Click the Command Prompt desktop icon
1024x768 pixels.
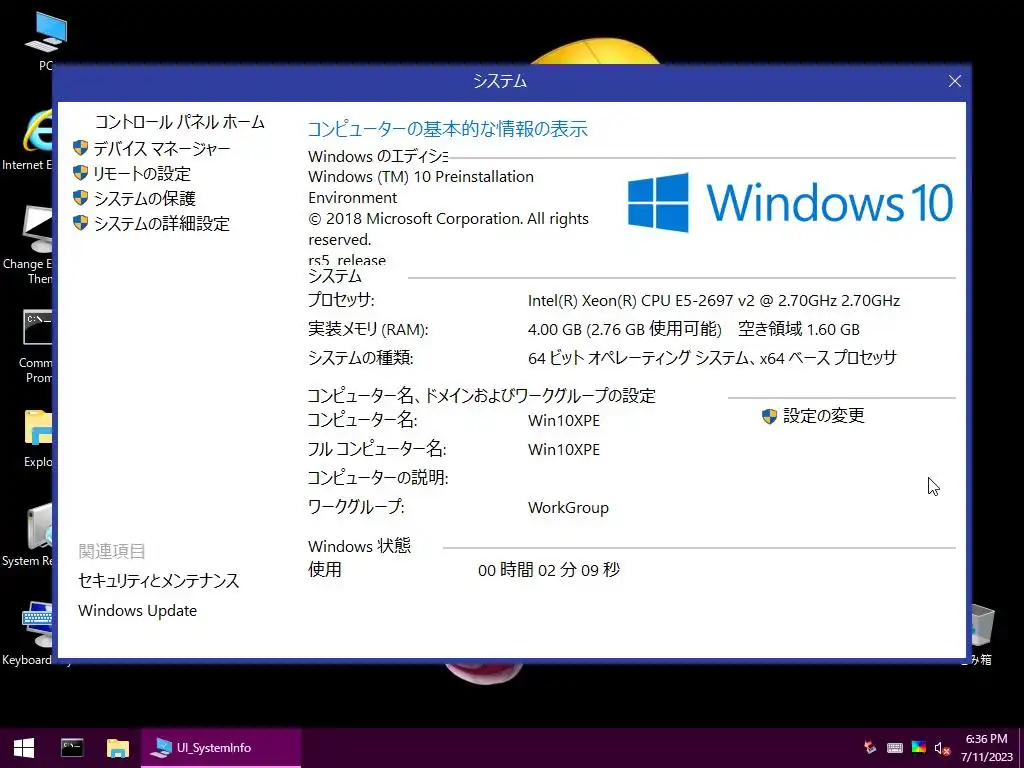(33, 346)
